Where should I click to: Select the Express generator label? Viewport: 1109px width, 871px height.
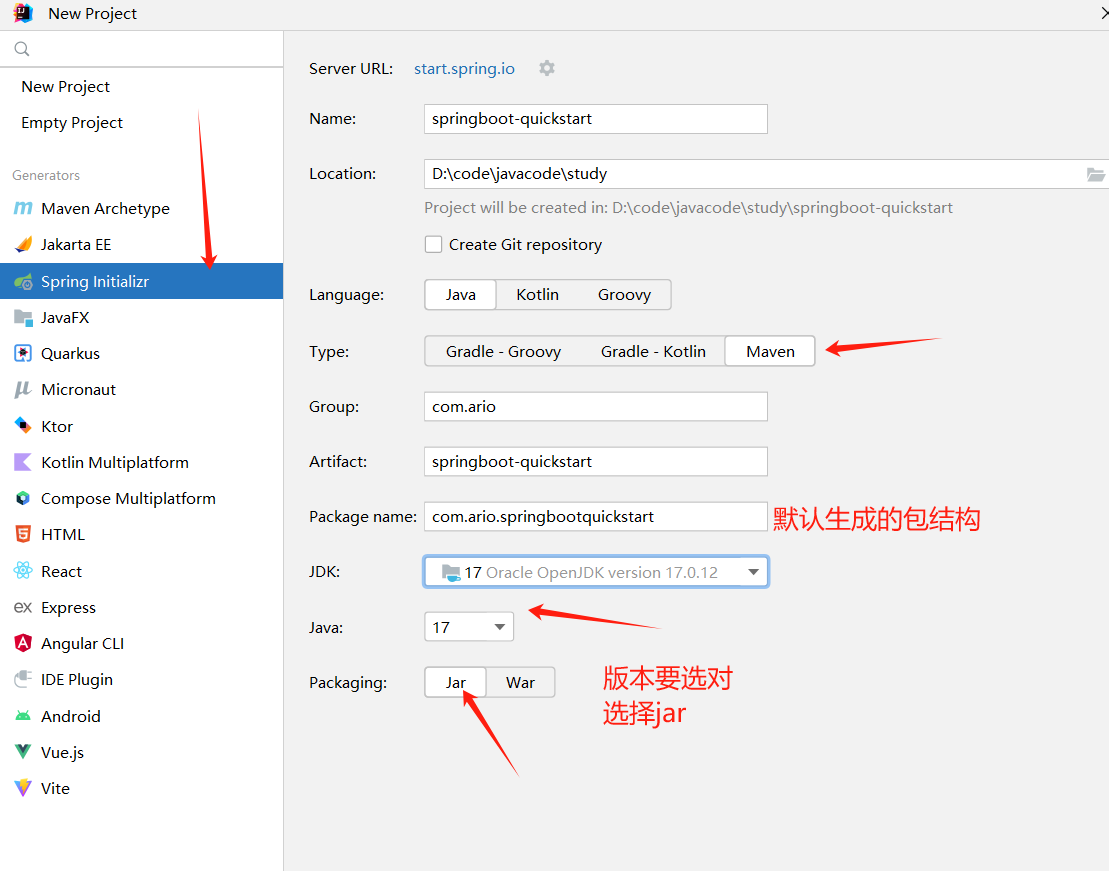click(x=68, y=607)
